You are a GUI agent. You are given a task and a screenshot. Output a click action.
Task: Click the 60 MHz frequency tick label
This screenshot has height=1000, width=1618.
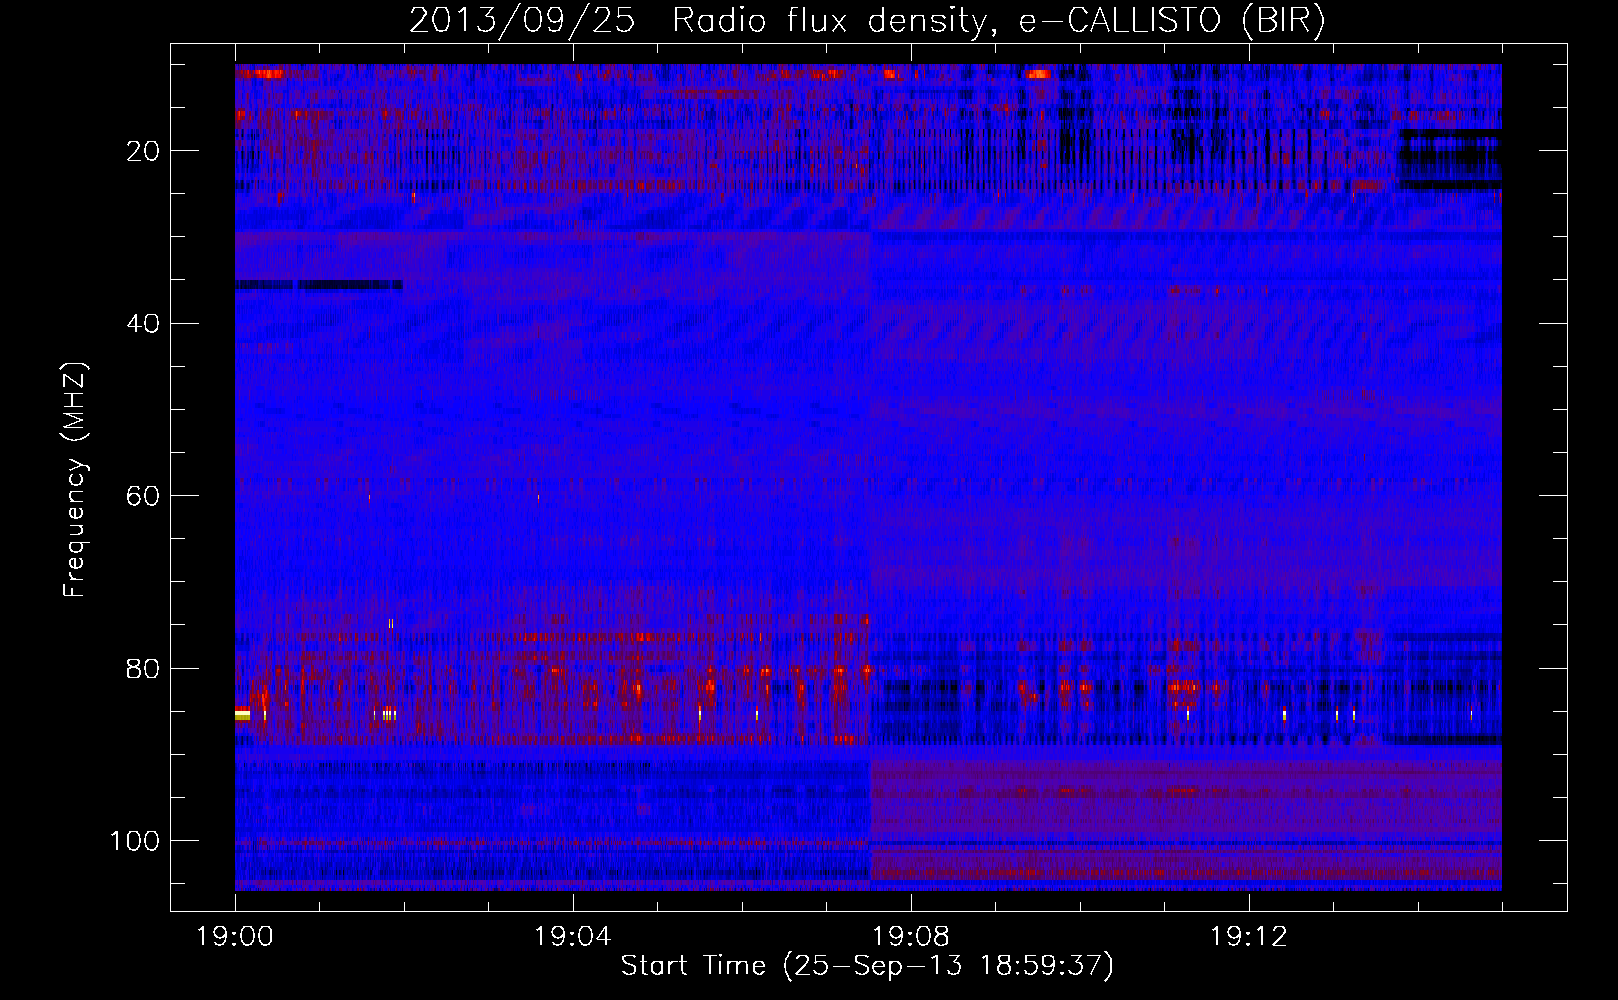click(x=144, y=496)
